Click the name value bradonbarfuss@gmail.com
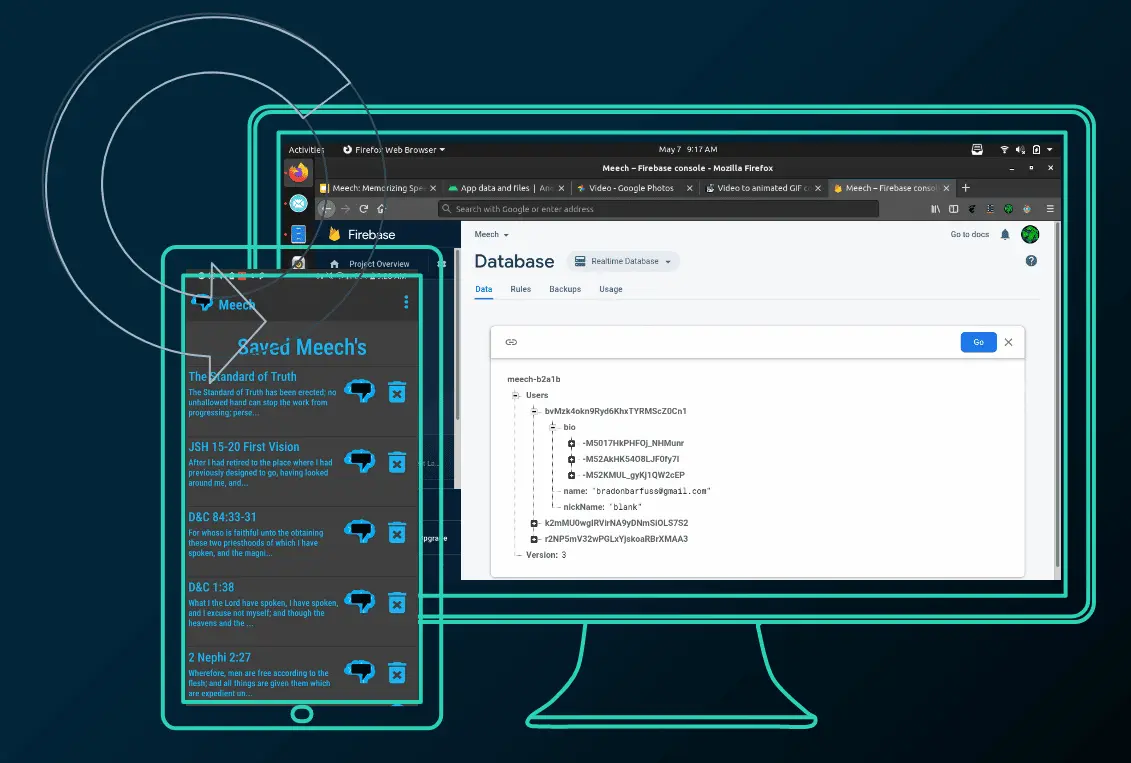 pyautogui.click(x=653, y=491)
